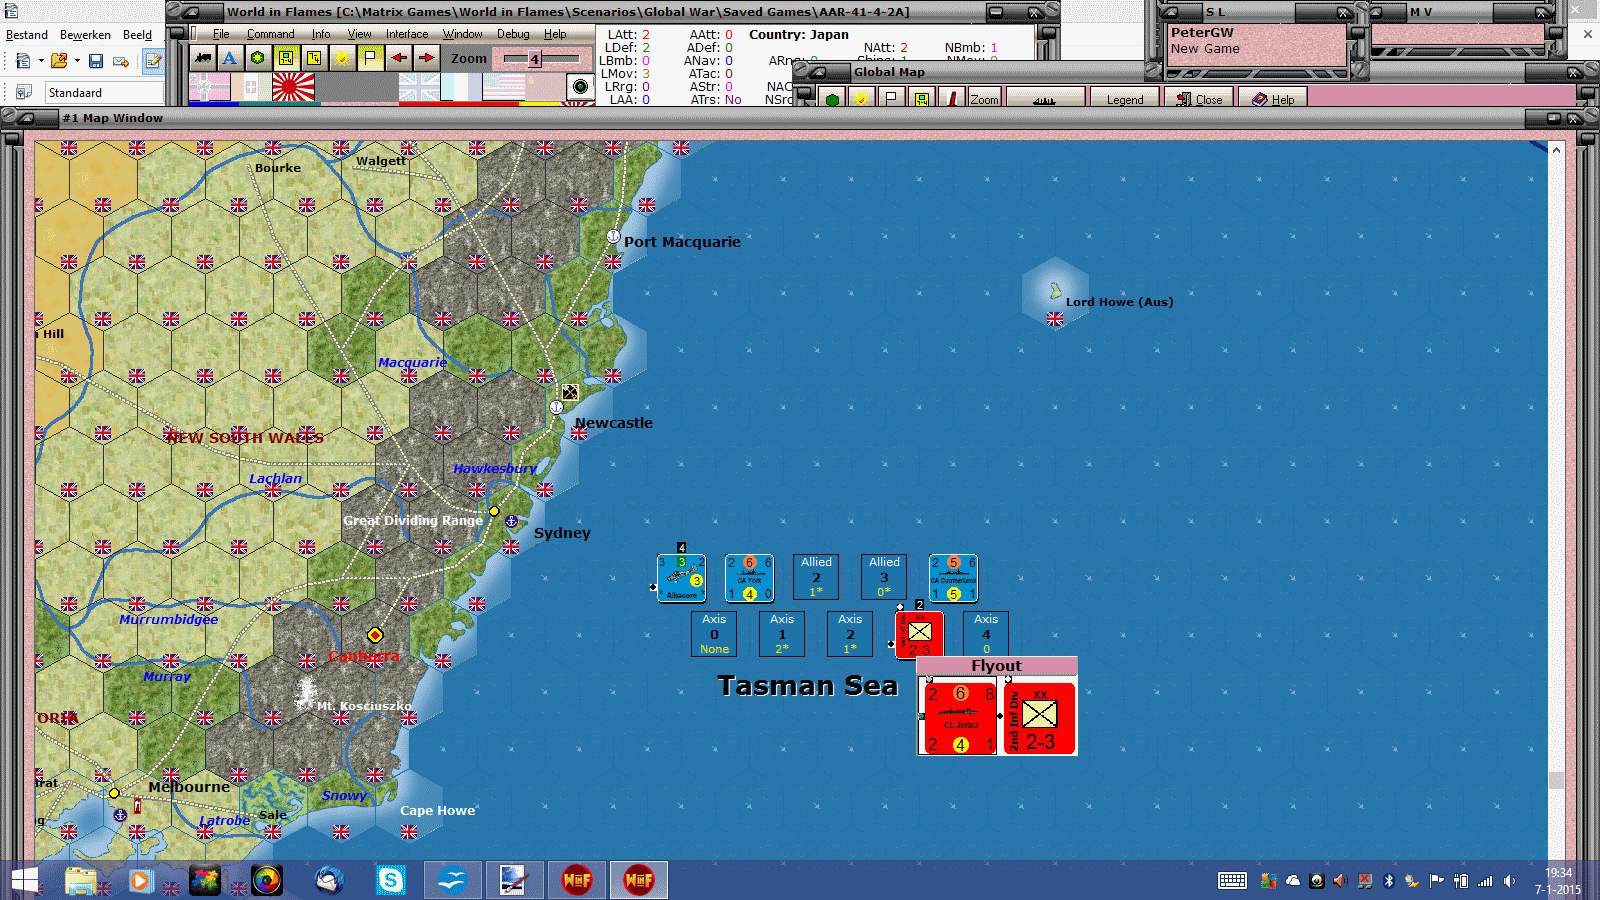Open the Command menu
Screen dimensions: 1600x900
point(271,34)
